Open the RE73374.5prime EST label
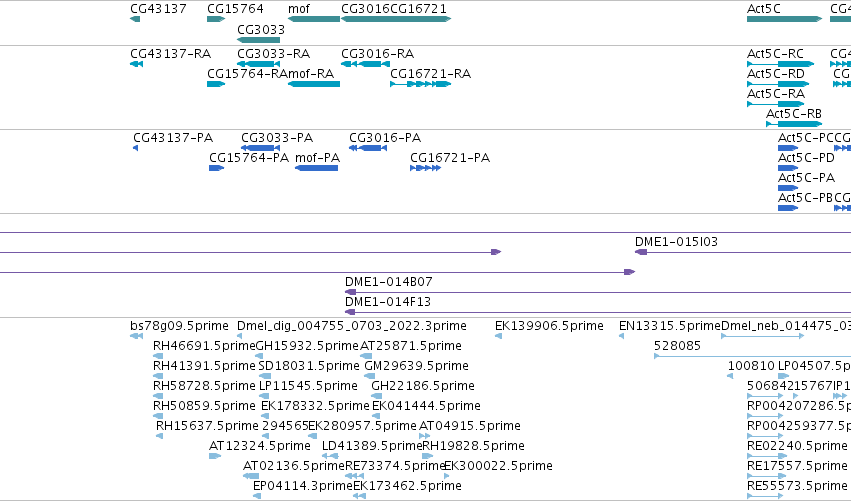 395,467
